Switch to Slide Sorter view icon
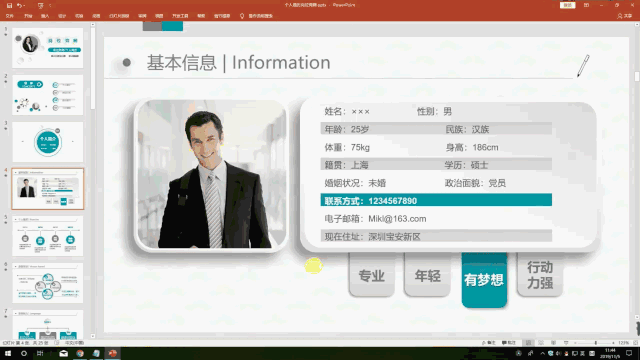Image resolution: width=640 pixels, height=360 pixels. tap(541, 343)
